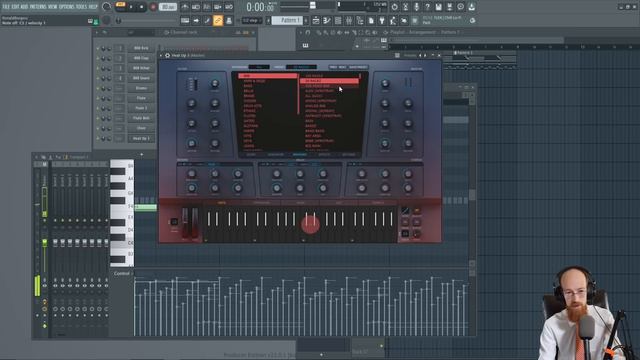Toggle loop recording icon
The image size is (640, 360).
coord(229,7)
